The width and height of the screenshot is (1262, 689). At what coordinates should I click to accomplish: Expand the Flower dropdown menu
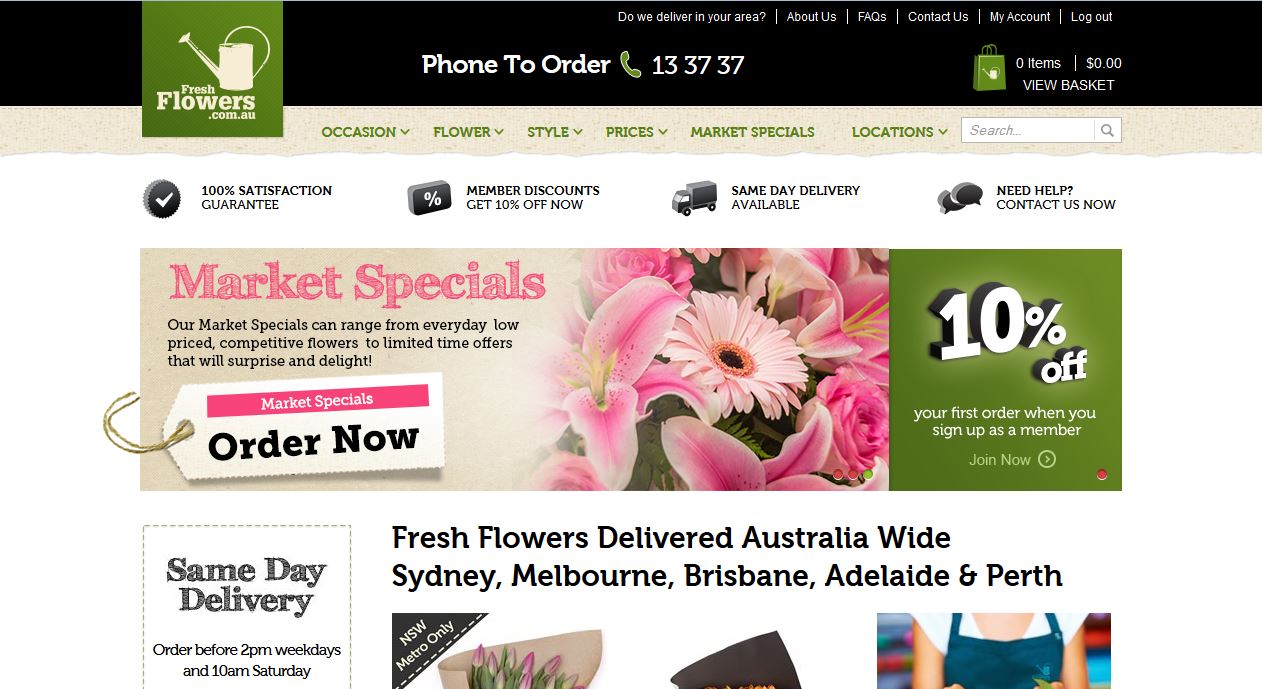click(x=468, y=132)
